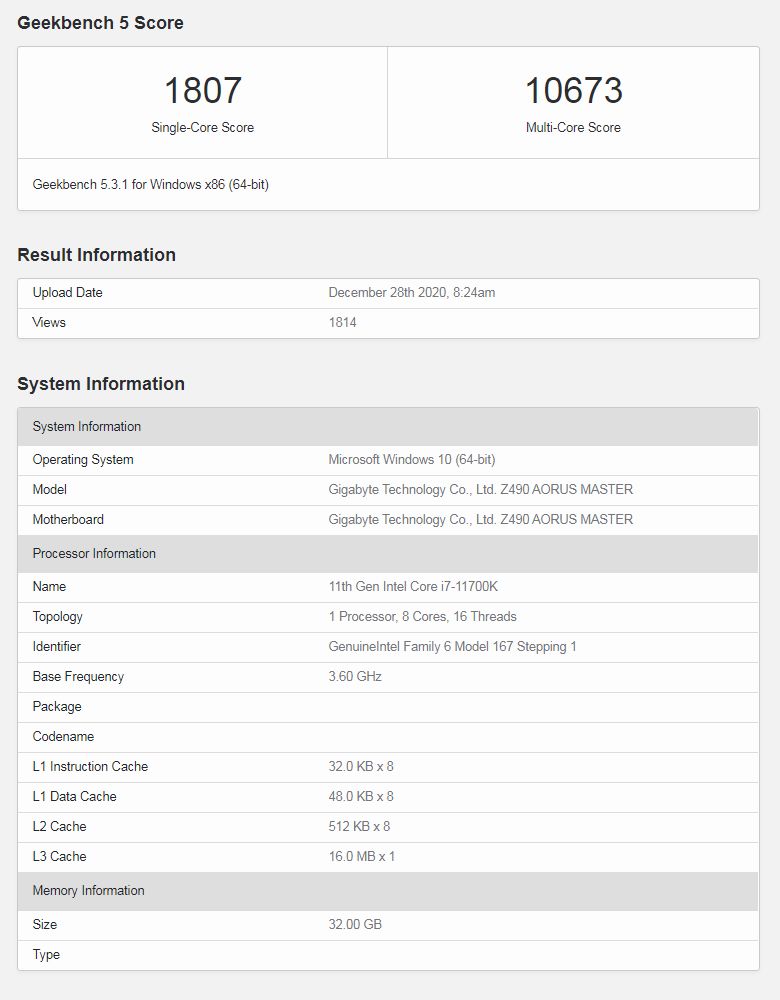Screen dimensions: 780x1000
Task: Select the 512 KB x 8 value
Action: point(360,827)
